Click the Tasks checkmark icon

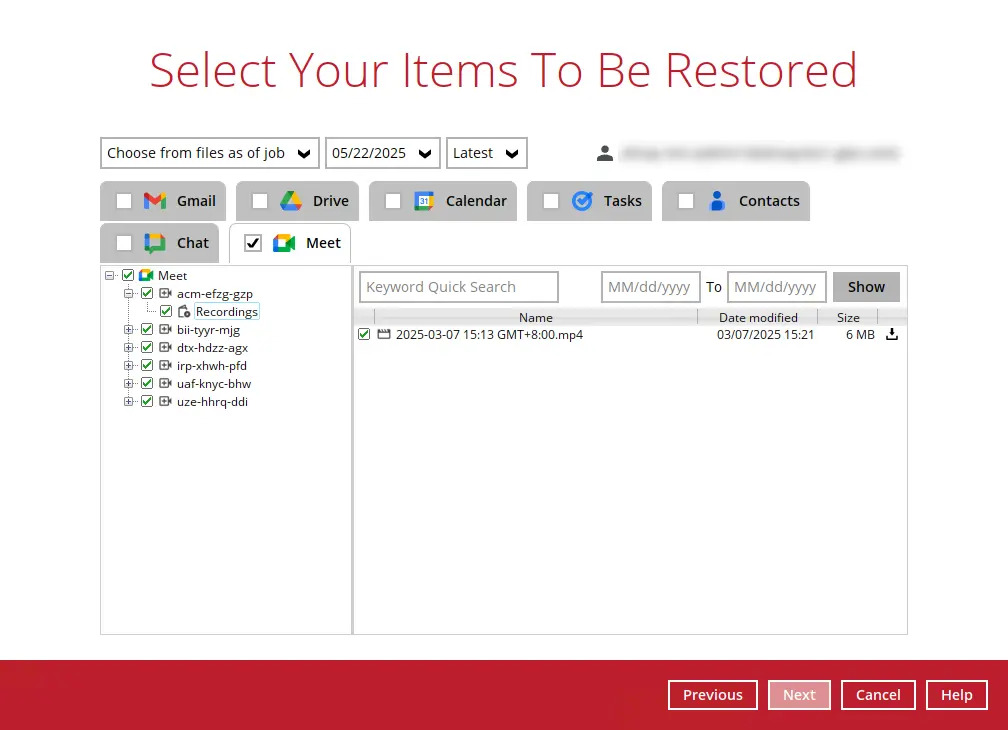[582, 201]
